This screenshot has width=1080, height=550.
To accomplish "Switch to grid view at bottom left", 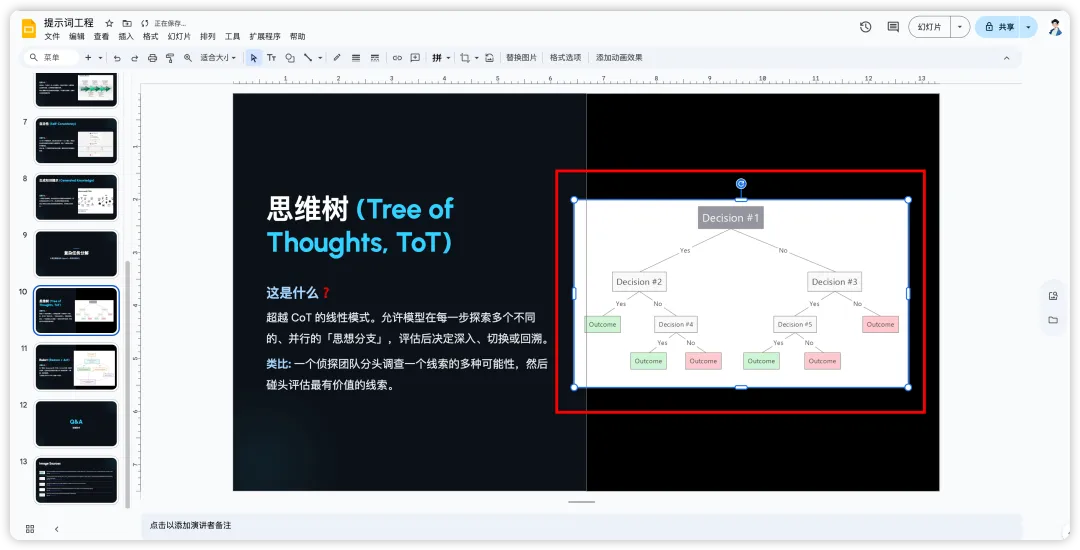I will (30, 529).
